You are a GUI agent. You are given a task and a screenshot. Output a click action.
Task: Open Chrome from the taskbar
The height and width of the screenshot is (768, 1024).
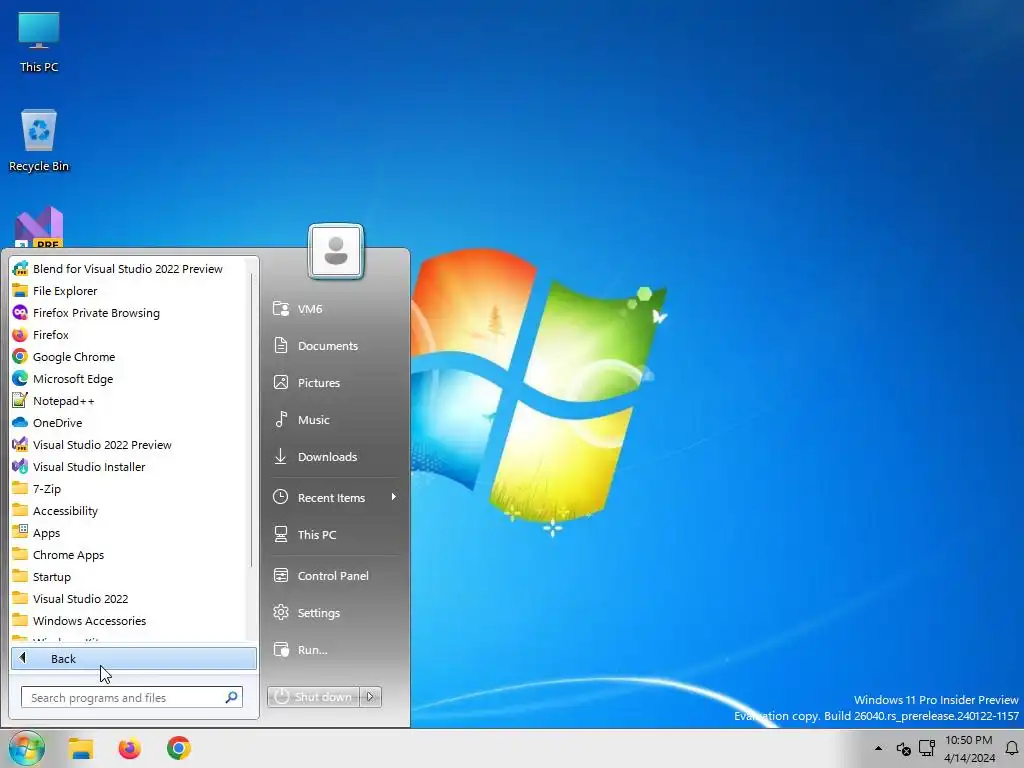tap(178, 748)
